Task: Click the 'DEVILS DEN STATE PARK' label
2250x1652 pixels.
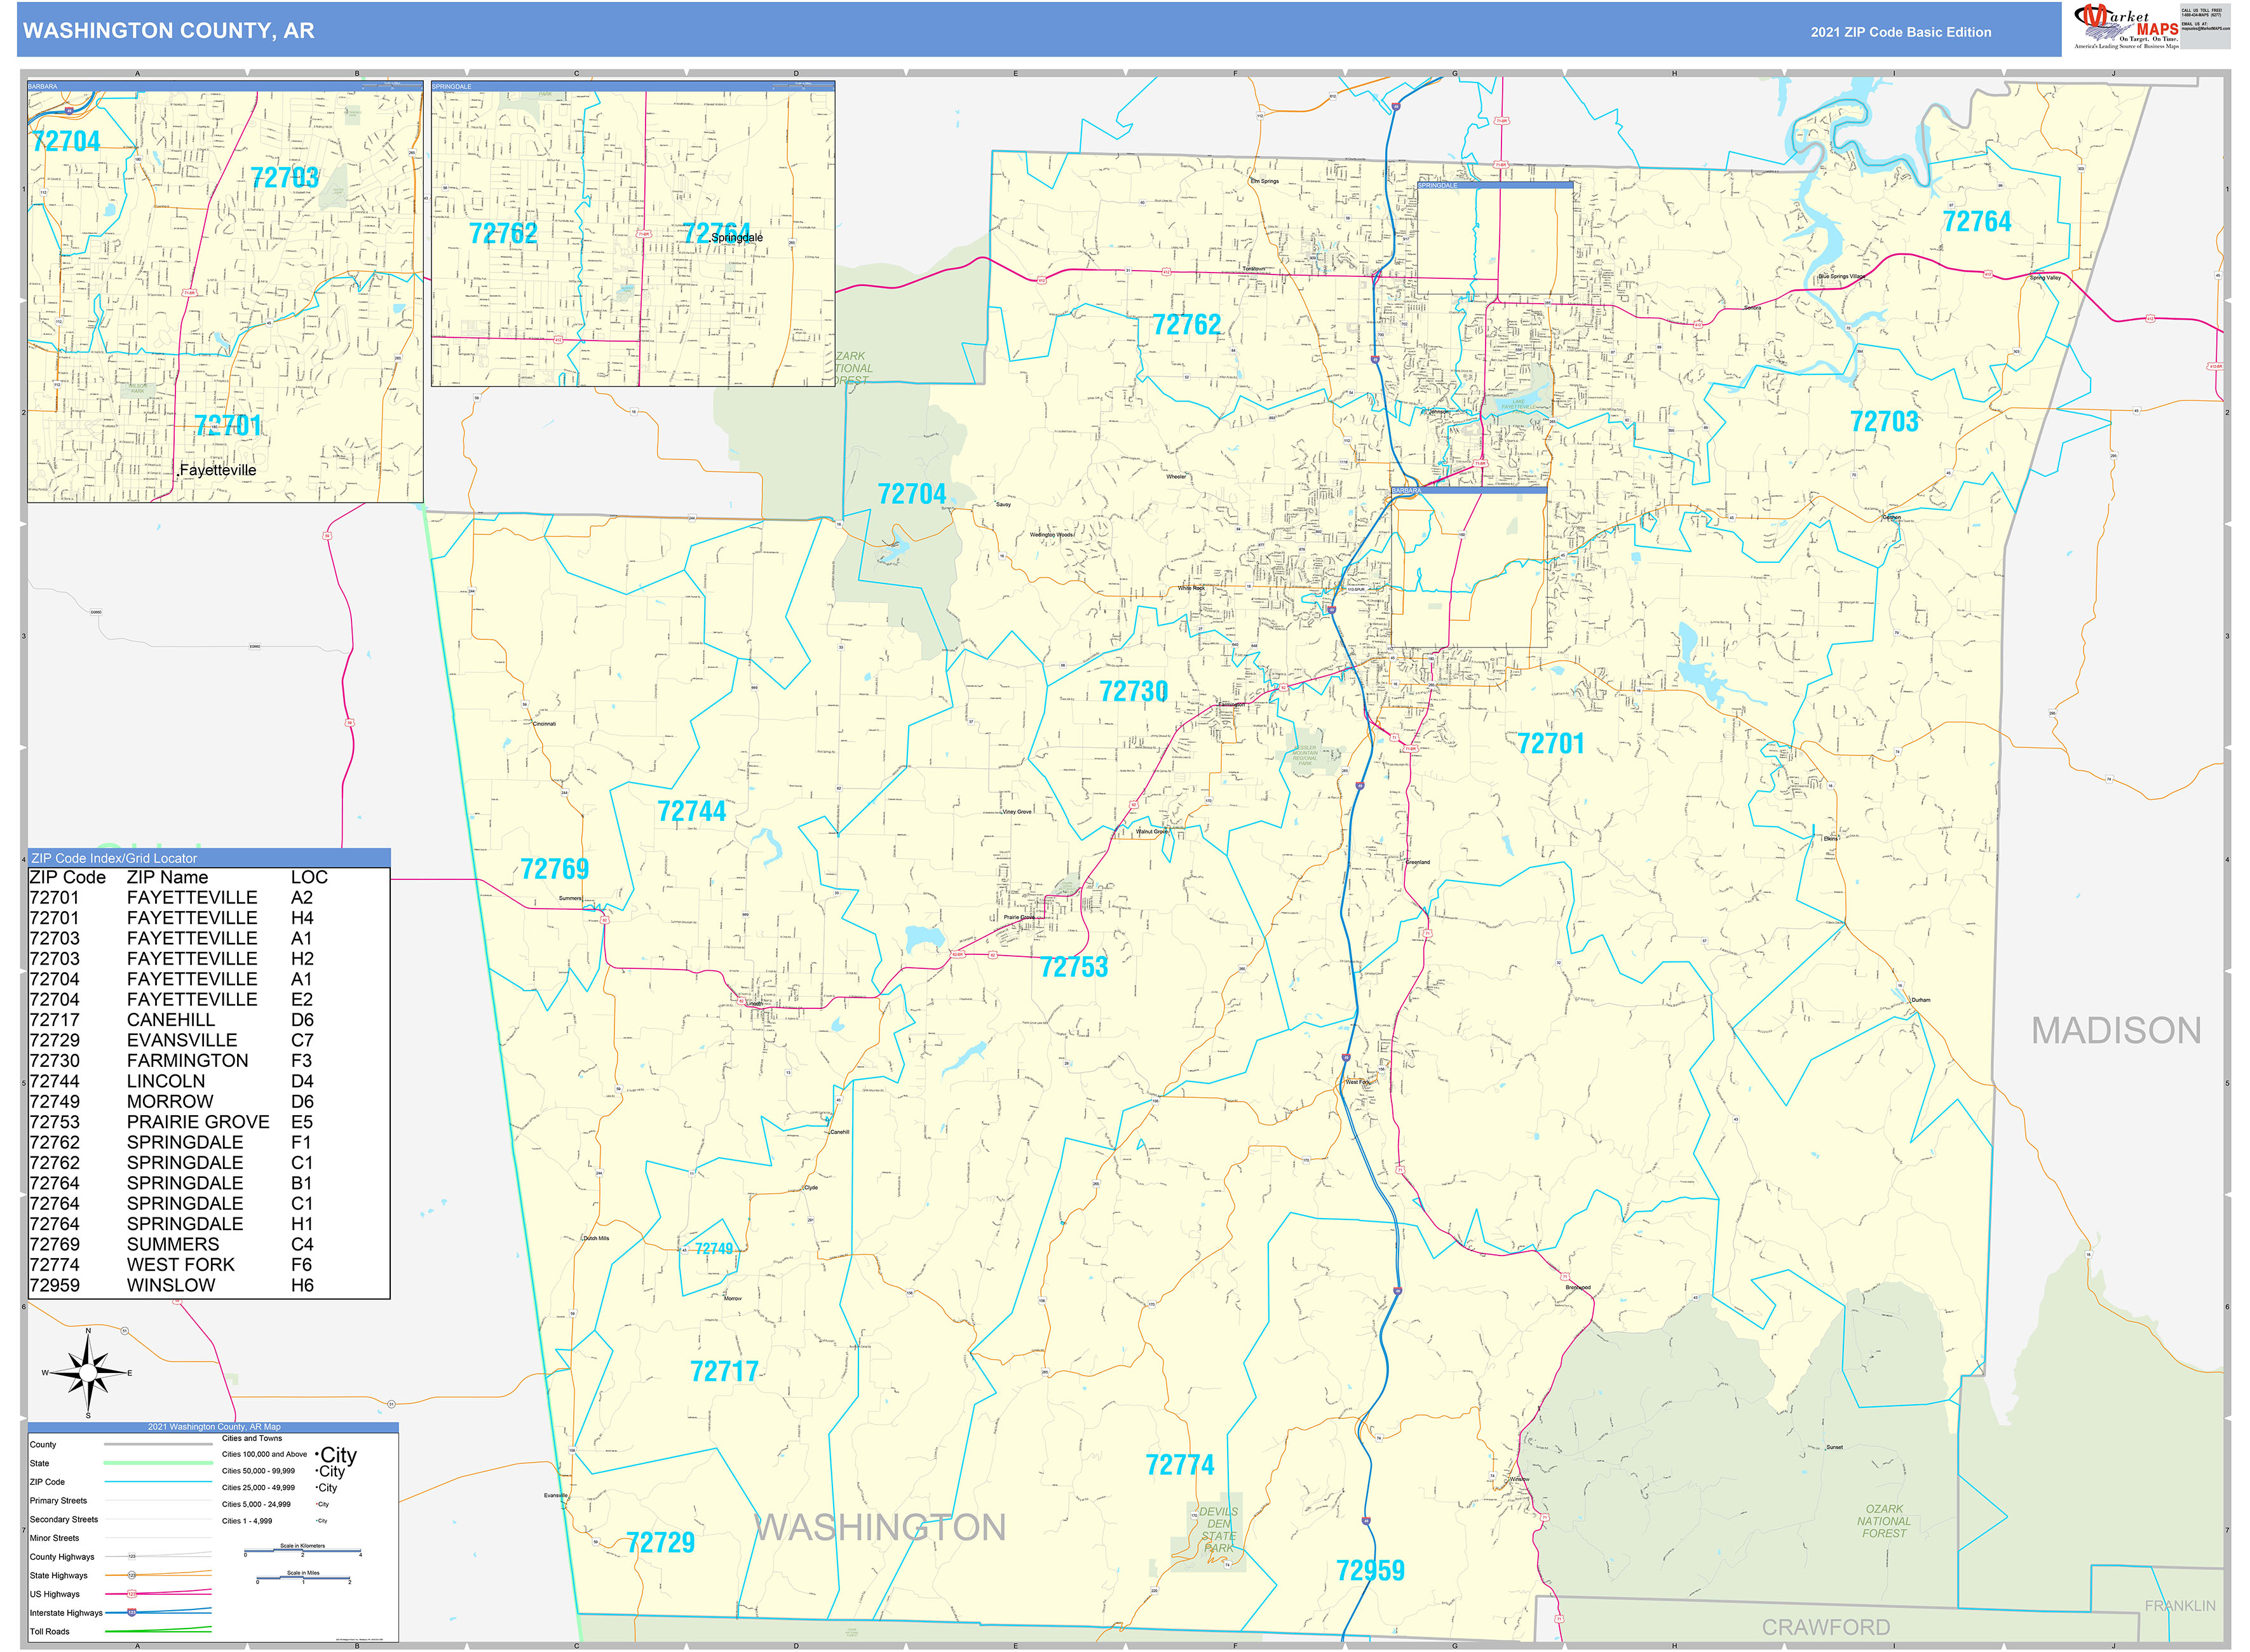Action: [1218, 1529]
